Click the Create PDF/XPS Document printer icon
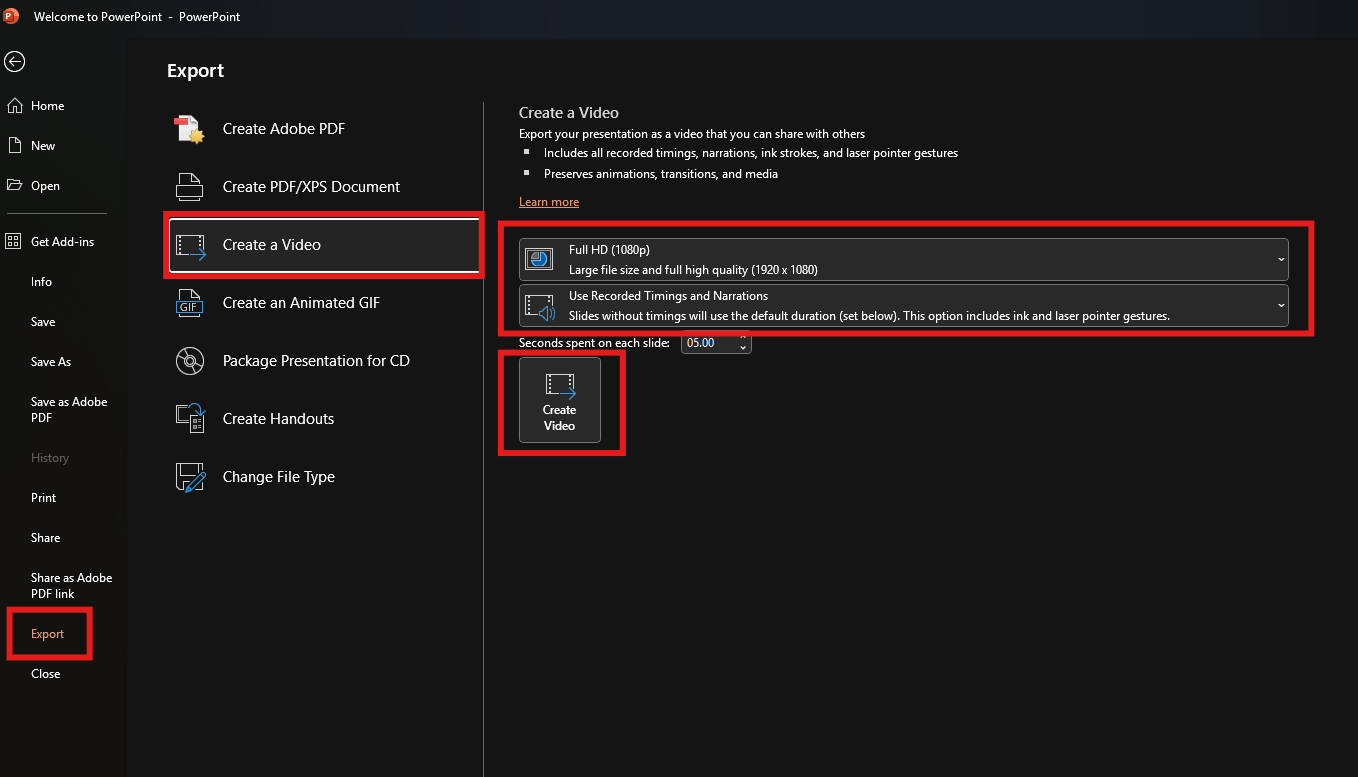The width and height of the screenshot is (1358, 777). point(190,187)
